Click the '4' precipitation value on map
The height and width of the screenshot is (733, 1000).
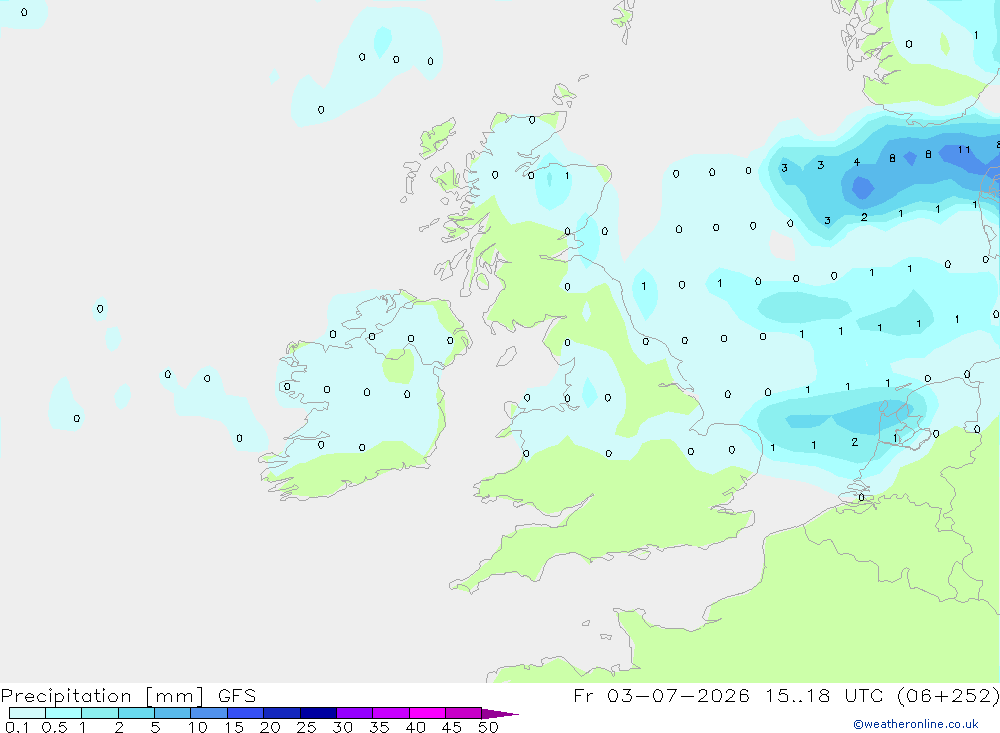coord(857,162)
